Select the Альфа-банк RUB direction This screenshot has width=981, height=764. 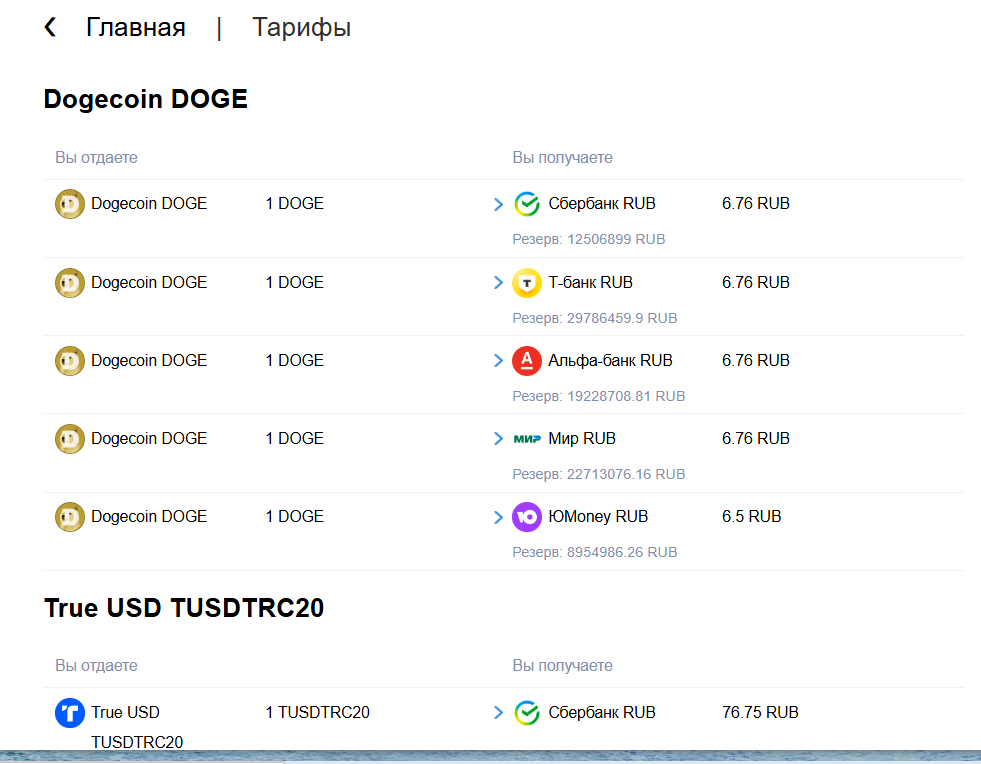coord(610,360)
